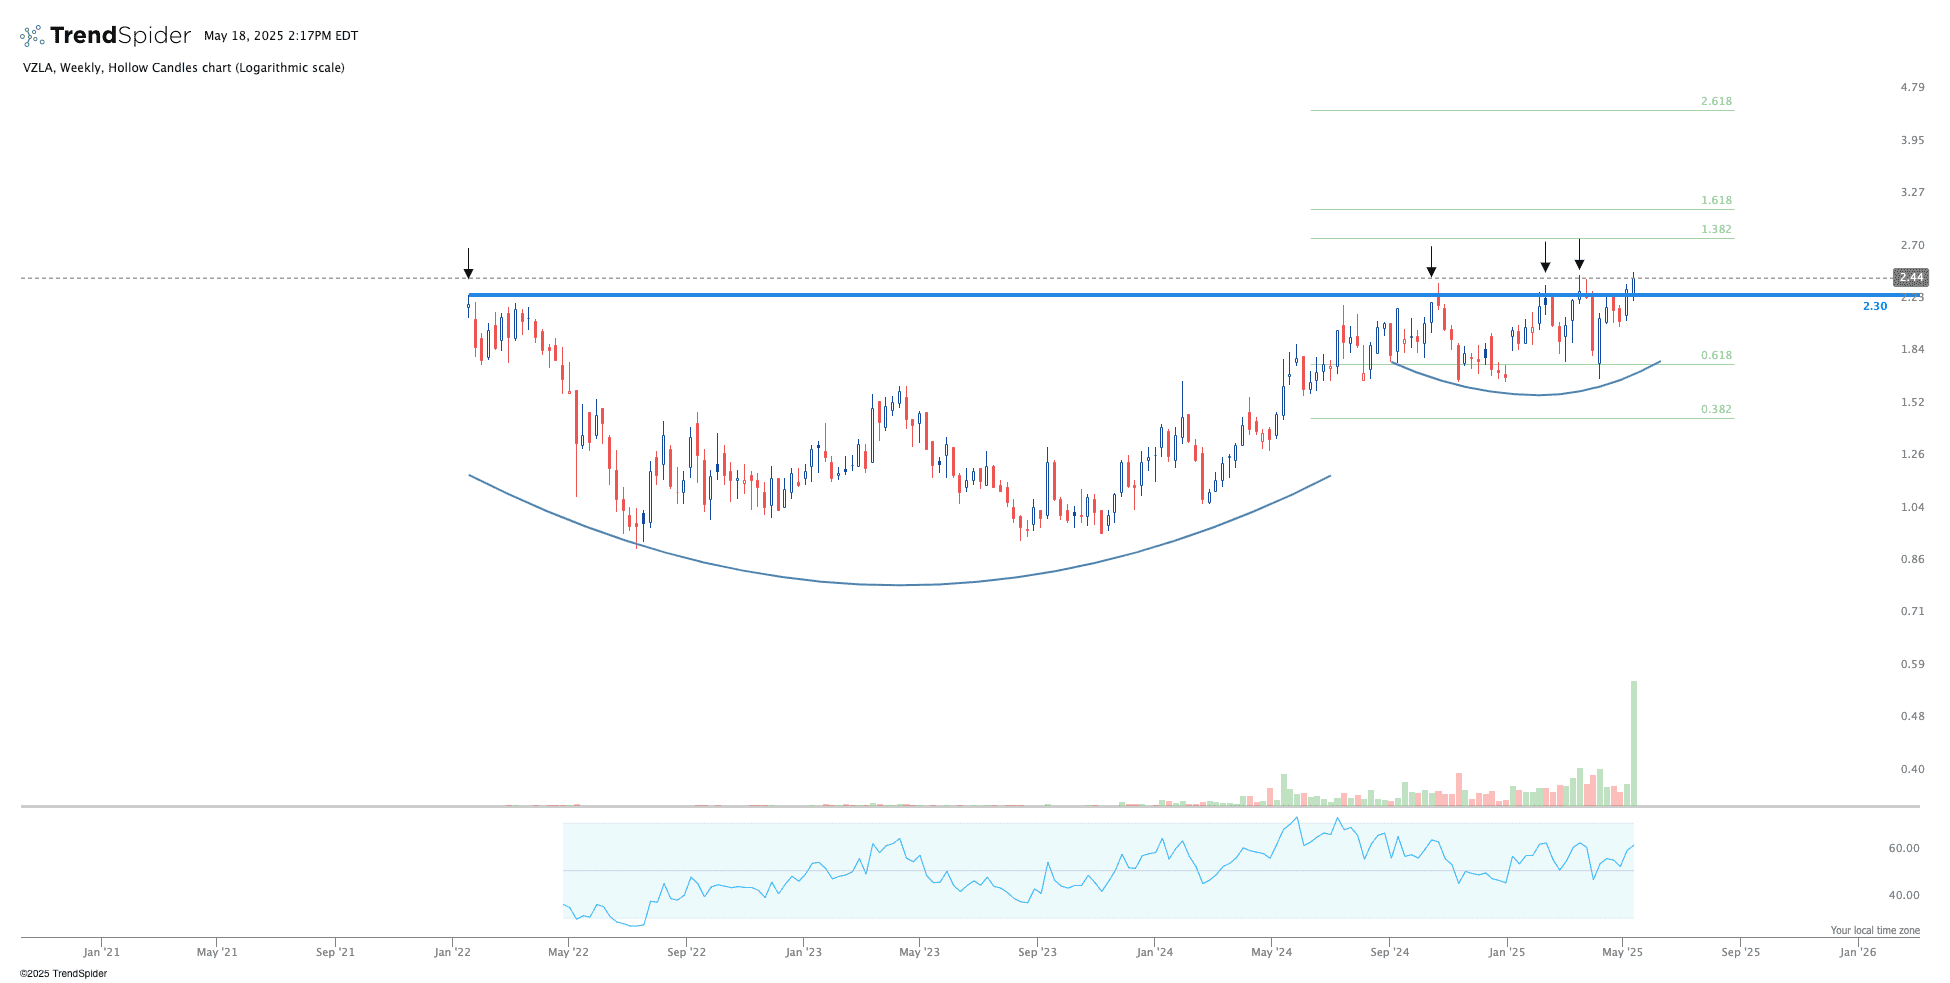This screenshot has width=1950, height=983.
Task: Click the TrendSpider spider logo icon
Action: [32, 36]
